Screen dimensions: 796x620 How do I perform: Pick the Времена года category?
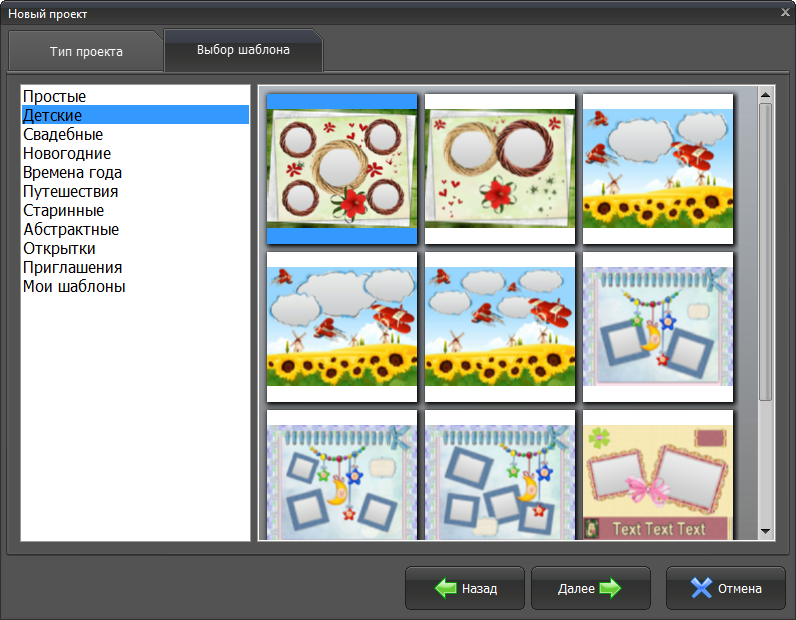tap(135, 172)
